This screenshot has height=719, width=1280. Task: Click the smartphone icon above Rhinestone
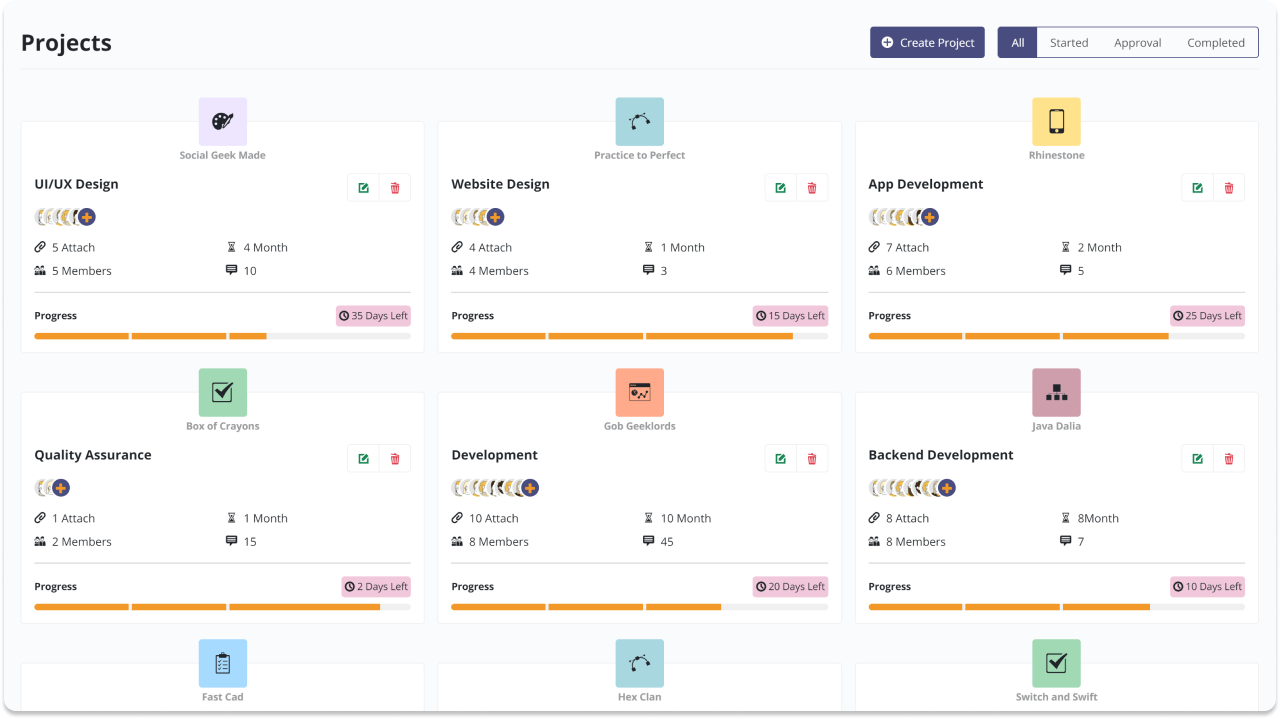1056,120
